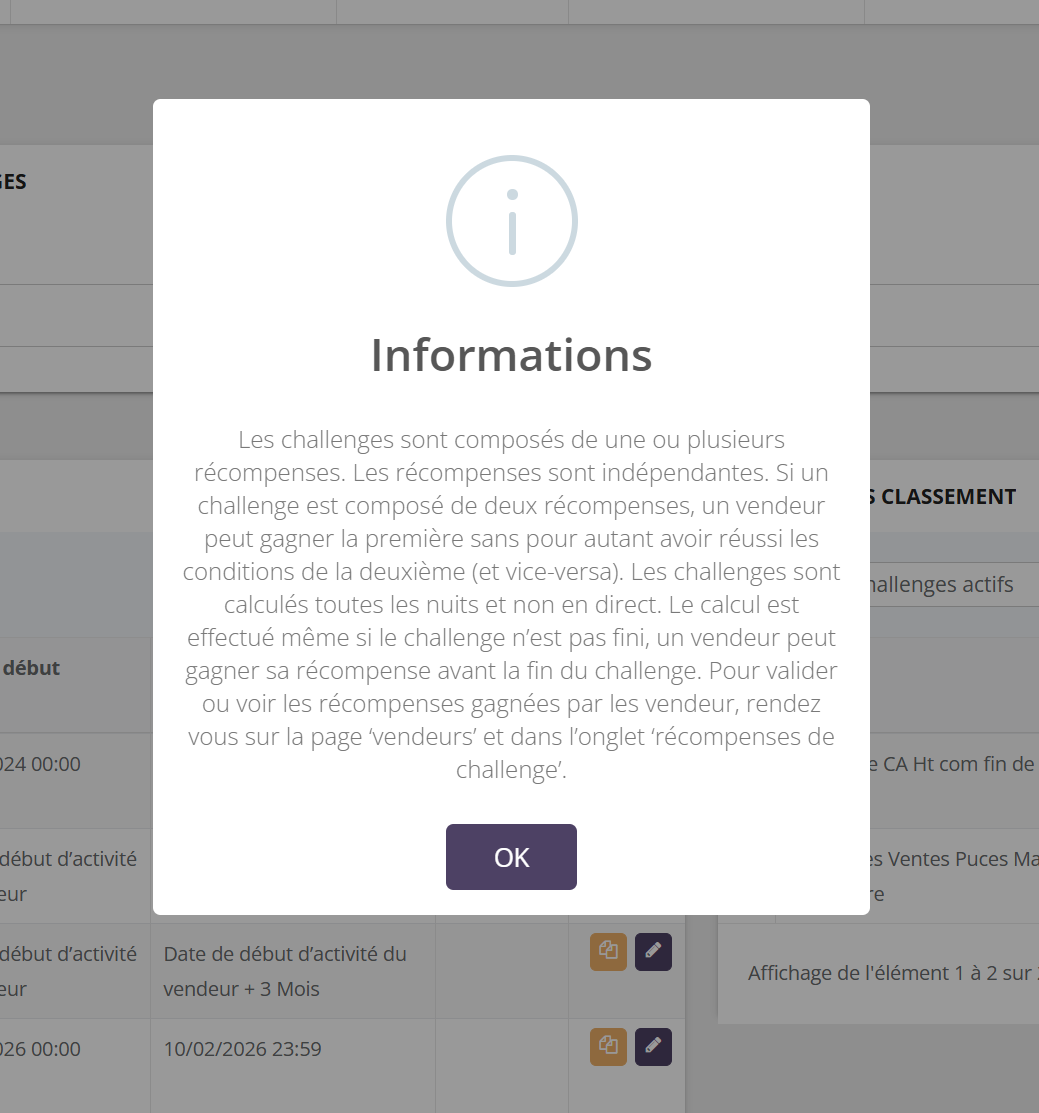The image size is (1039, 1113).
Task: Click the 'Informations' dialog heading
Action: pyautogui.click(x=511, y=354)
